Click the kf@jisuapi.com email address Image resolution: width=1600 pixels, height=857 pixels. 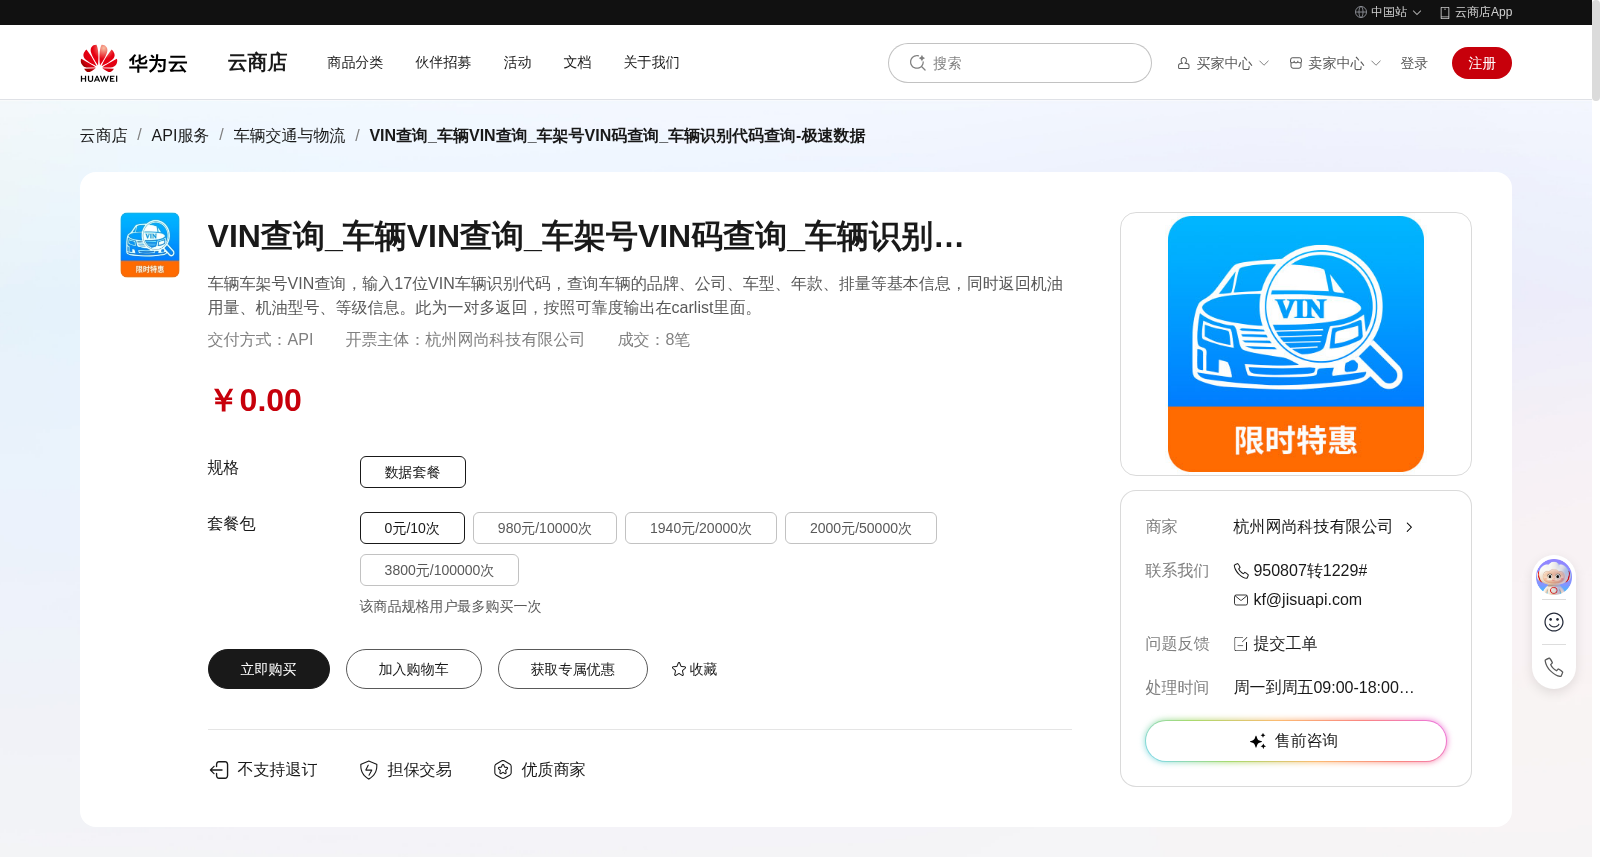(x=1307, y=600)
